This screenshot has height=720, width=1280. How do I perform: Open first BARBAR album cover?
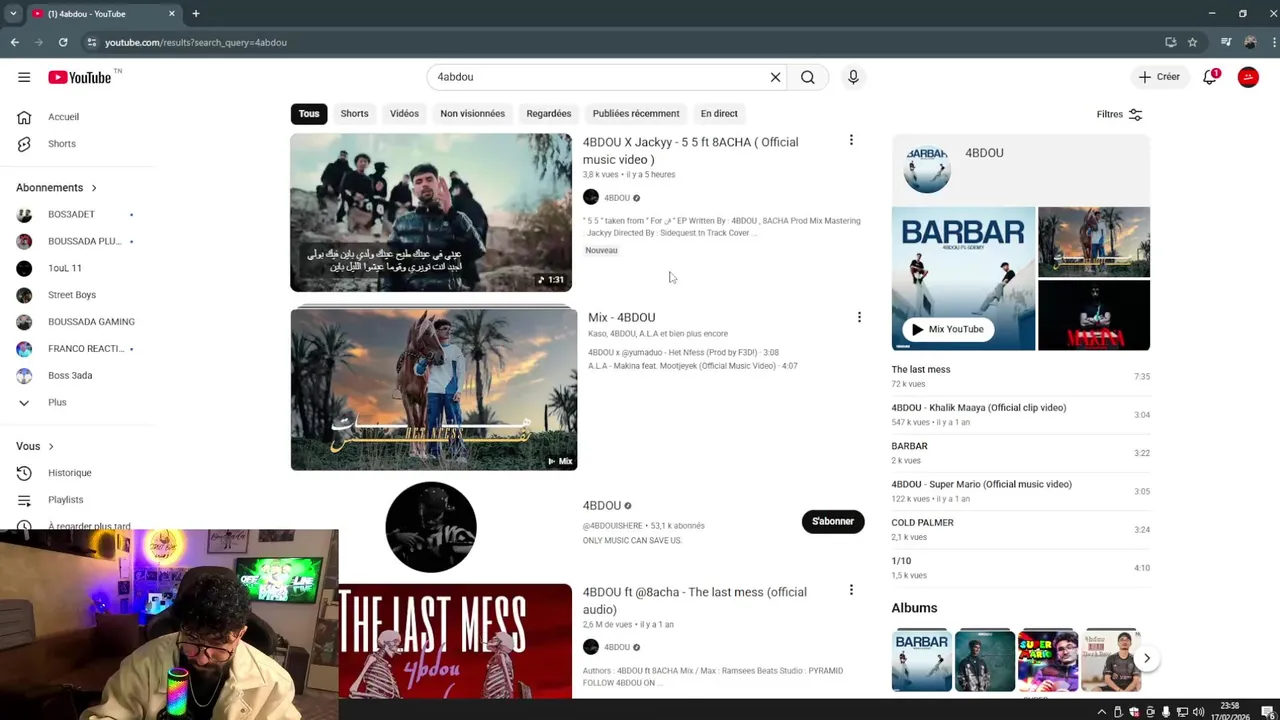(x=922, y=661)
